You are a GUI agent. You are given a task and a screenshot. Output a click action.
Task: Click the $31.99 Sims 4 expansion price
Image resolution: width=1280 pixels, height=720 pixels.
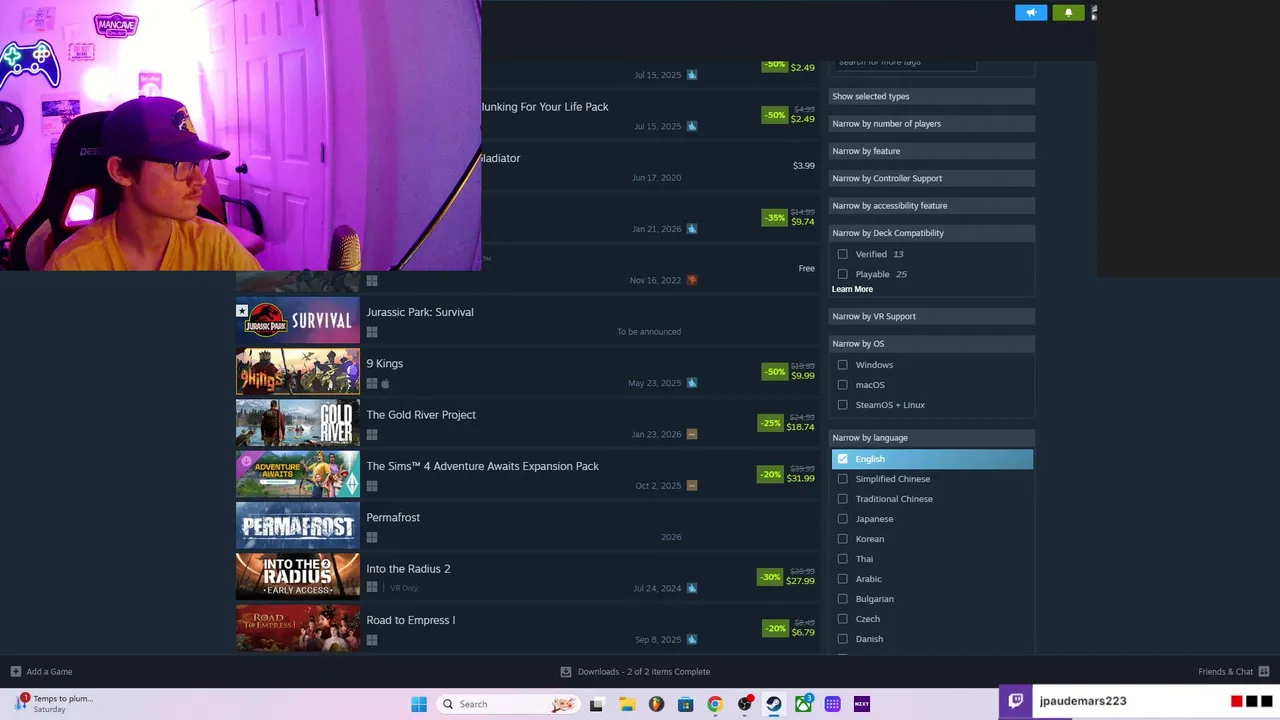(800, 478)
